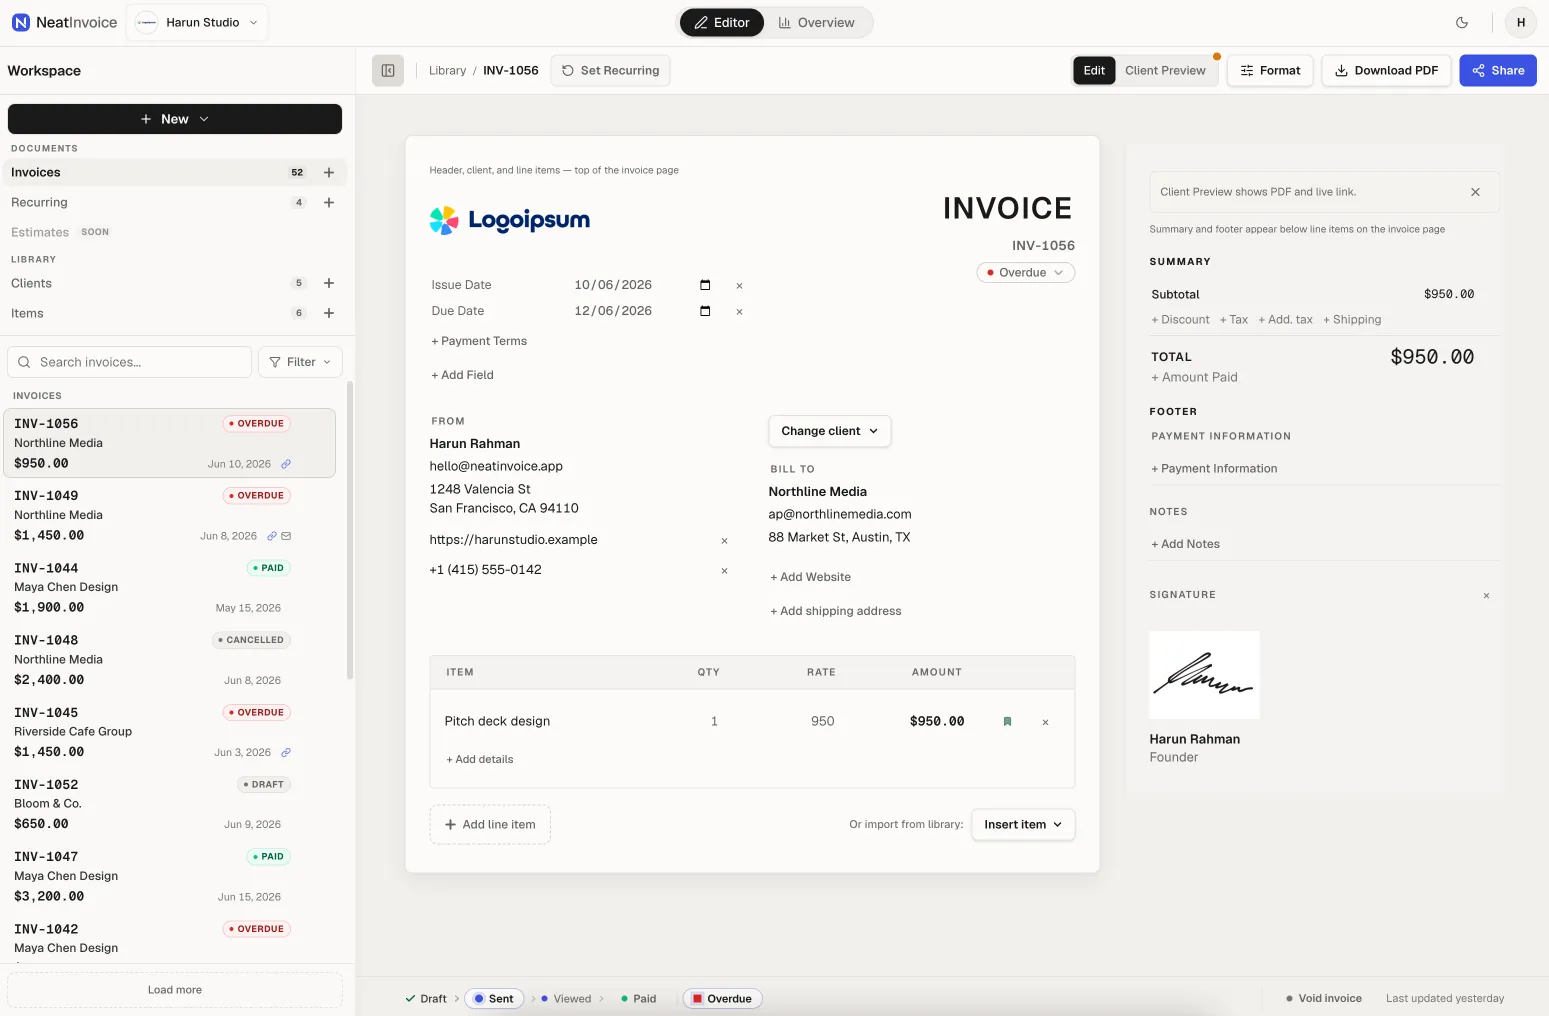
Task: Toggle dark mode moon icon
Action: pos(1462,22)
